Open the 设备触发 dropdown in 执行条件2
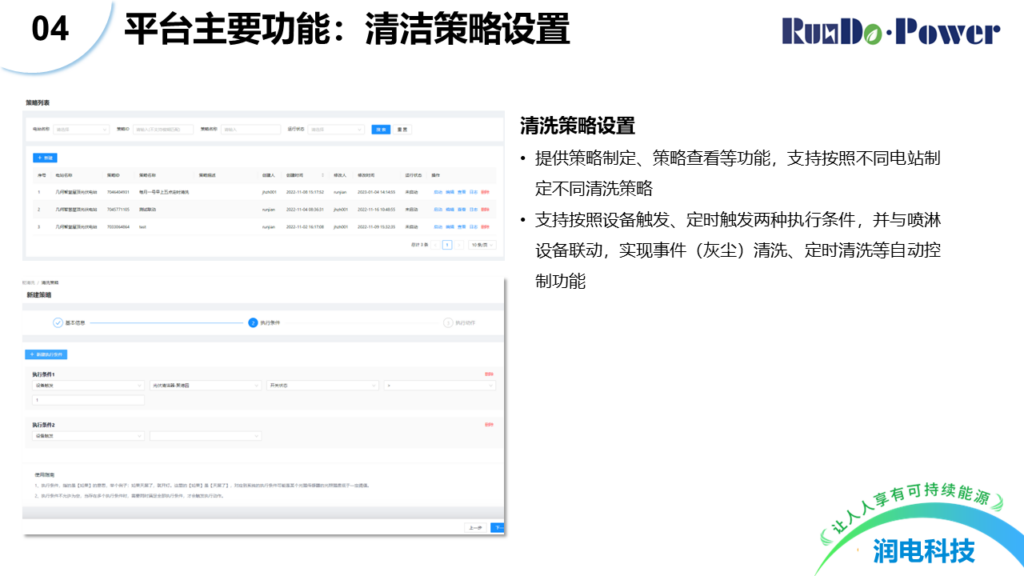 (88, 436)
